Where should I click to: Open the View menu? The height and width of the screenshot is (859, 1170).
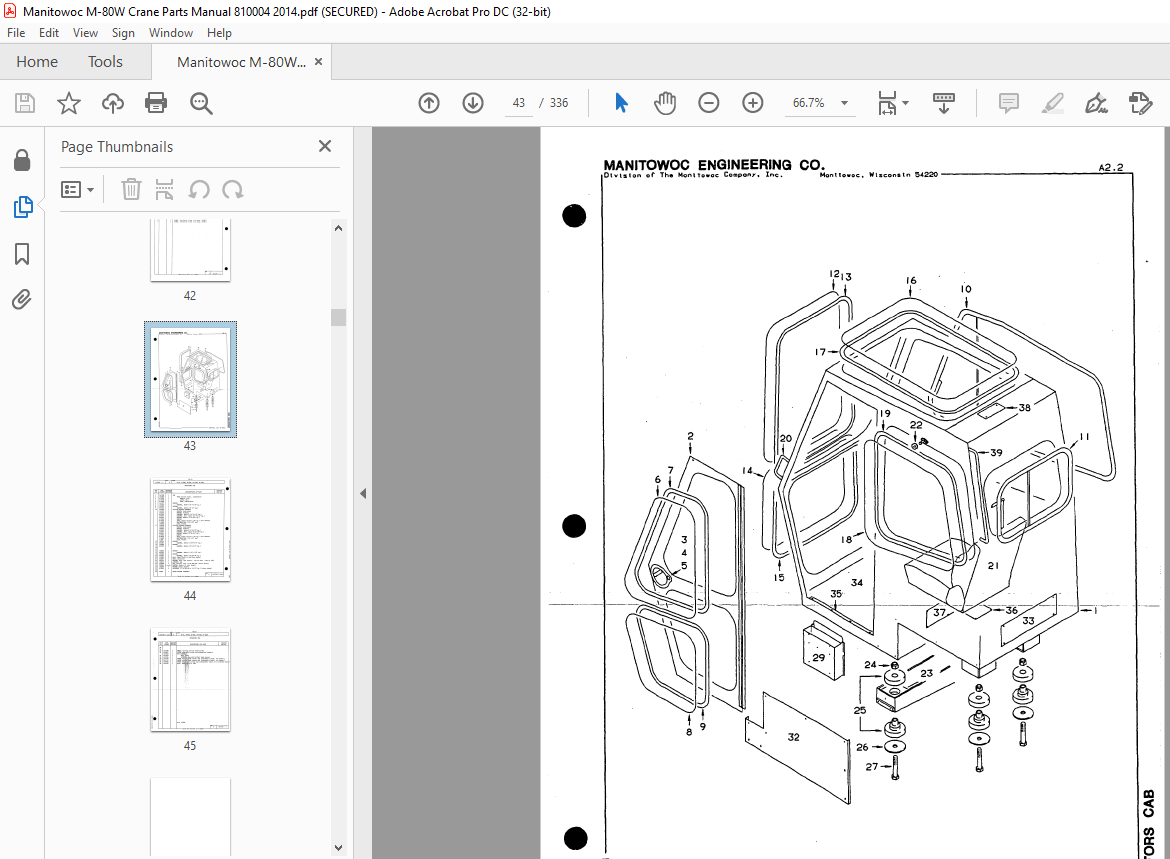click(x=85, y=33)
